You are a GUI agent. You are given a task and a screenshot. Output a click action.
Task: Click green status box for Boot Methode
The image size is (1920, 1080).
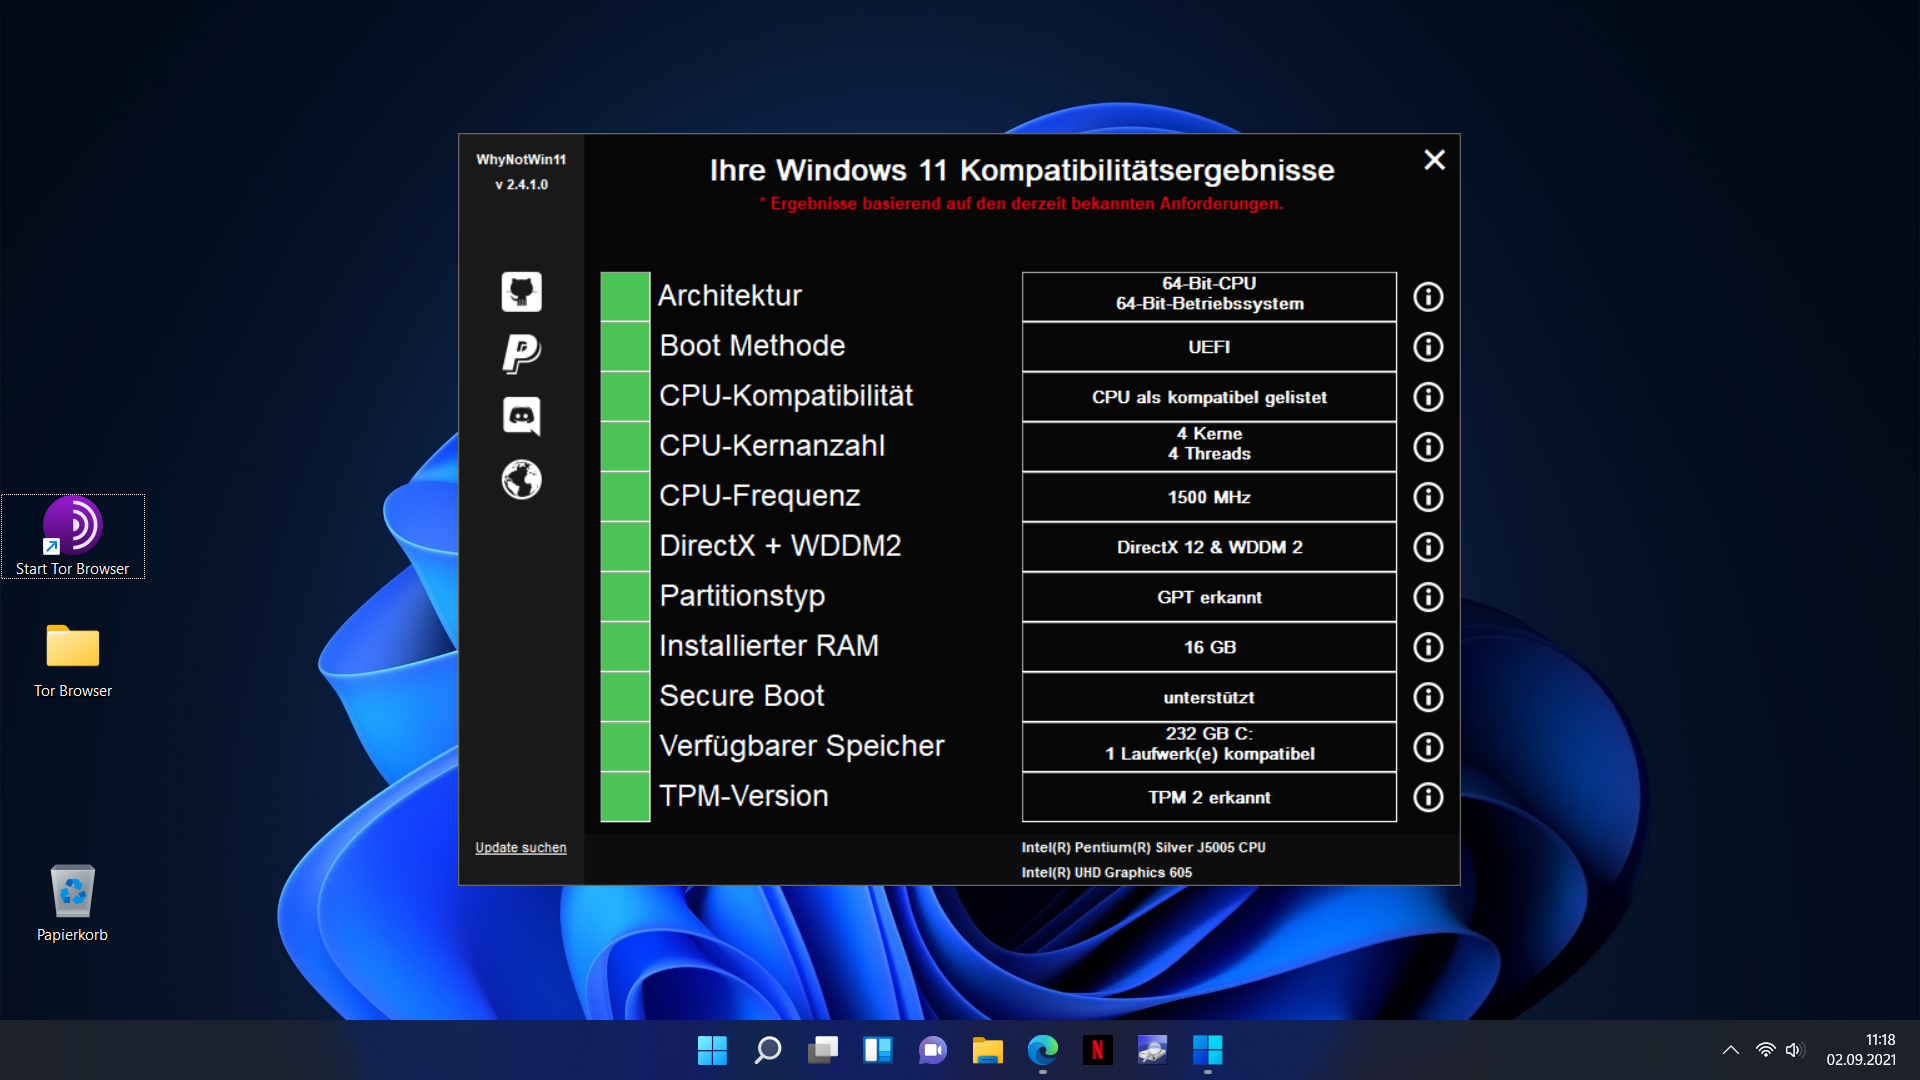[625, 347]
